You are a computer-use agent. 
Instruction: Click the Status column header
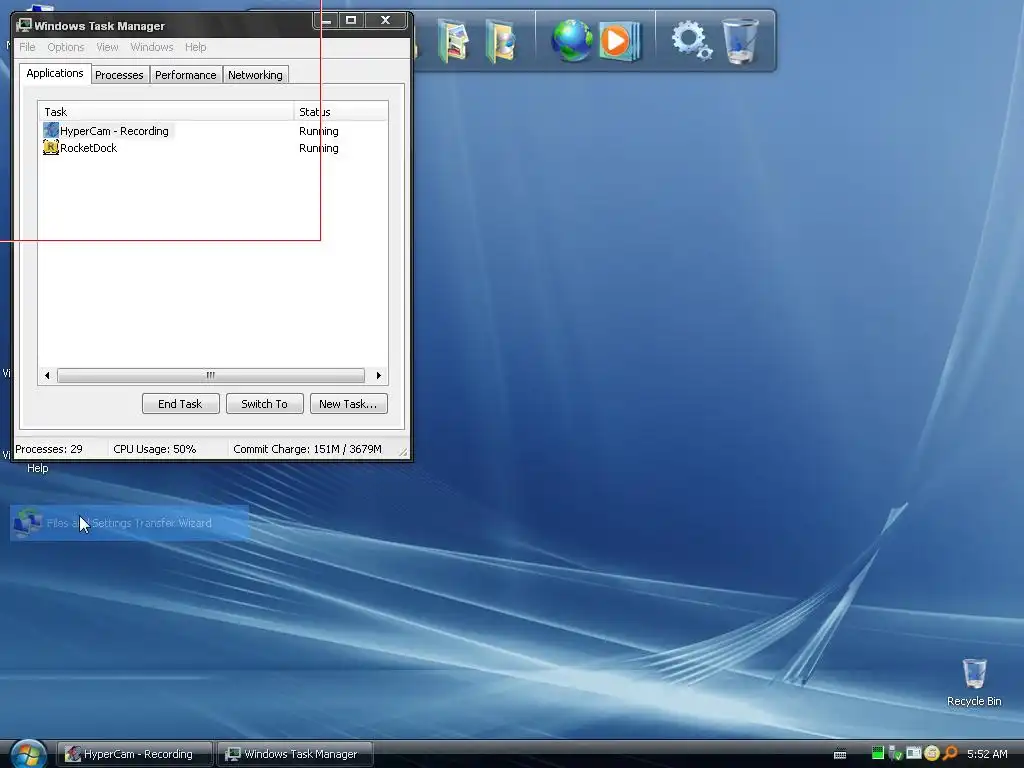click(341, 112)
